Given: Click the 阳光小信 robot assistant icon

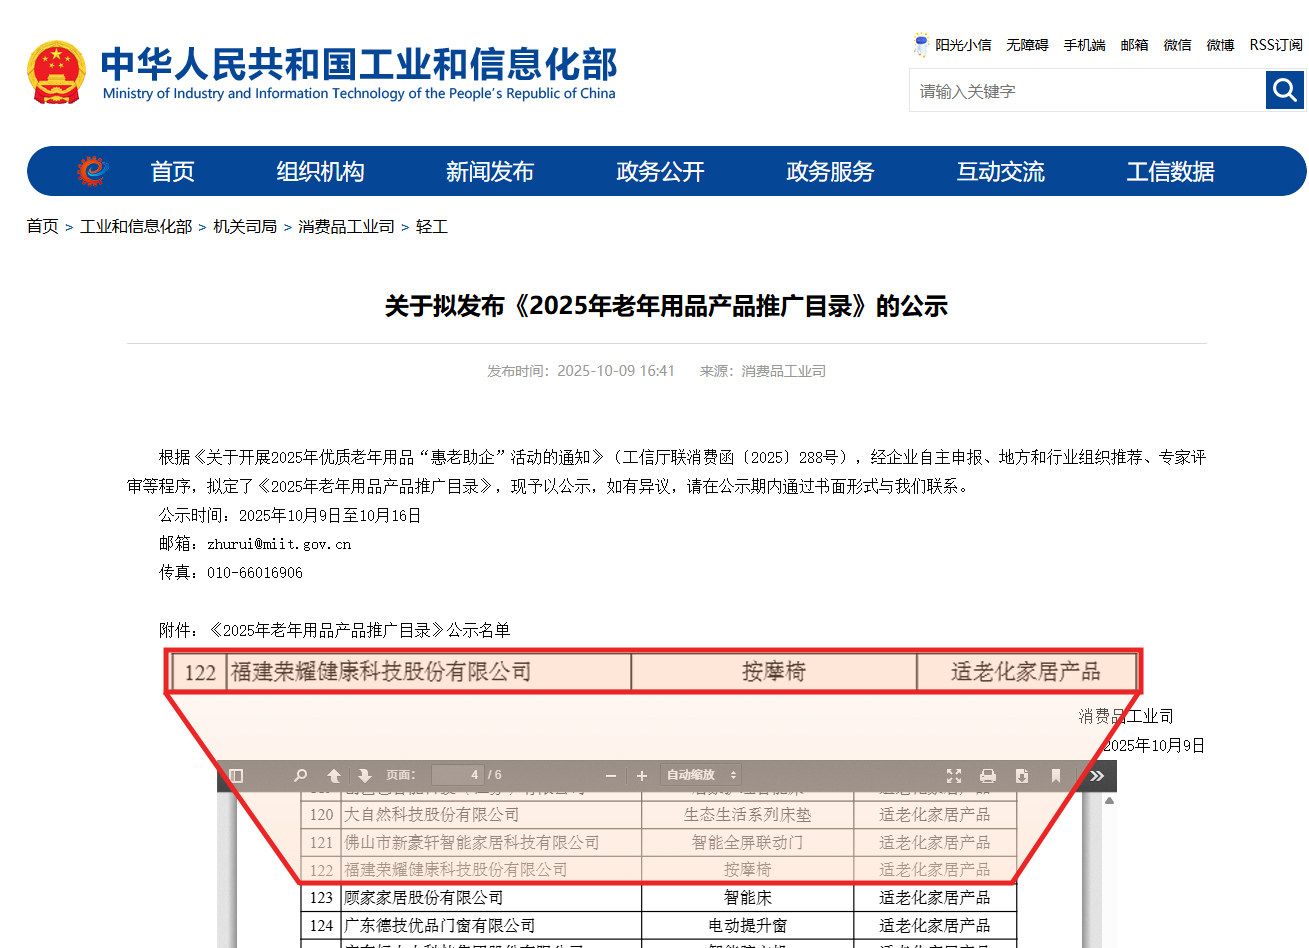Looking at the screenshot, I should (x=921, y=45).
